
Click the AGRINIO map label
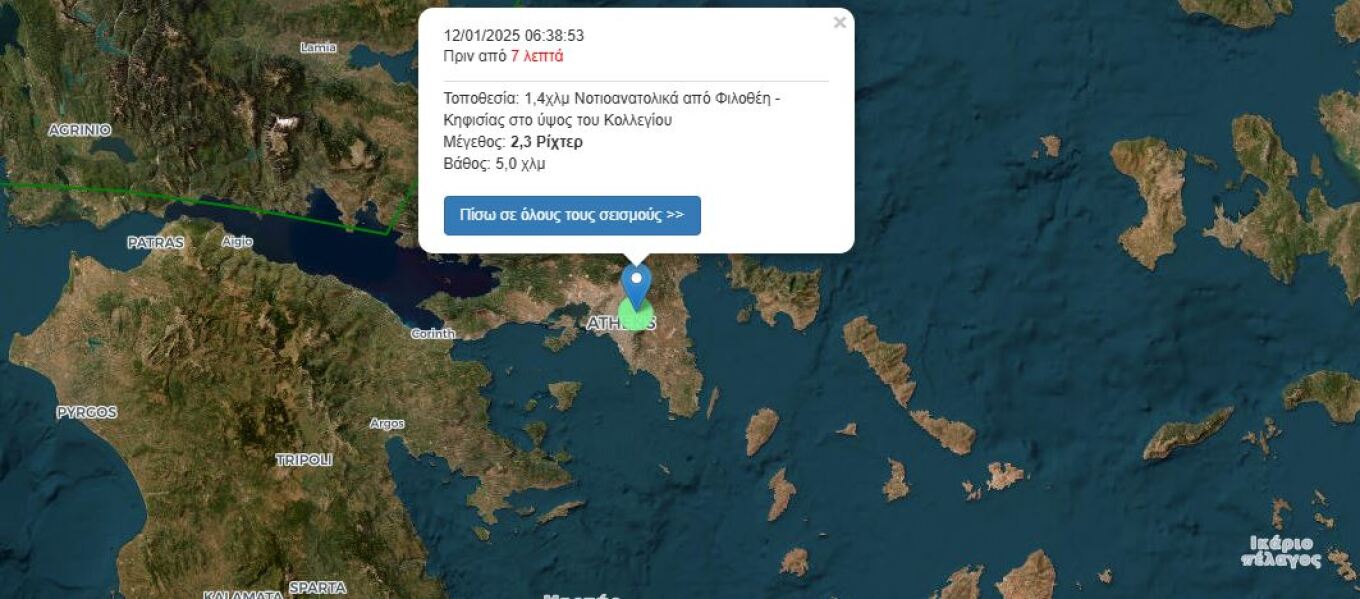(79, 130)
